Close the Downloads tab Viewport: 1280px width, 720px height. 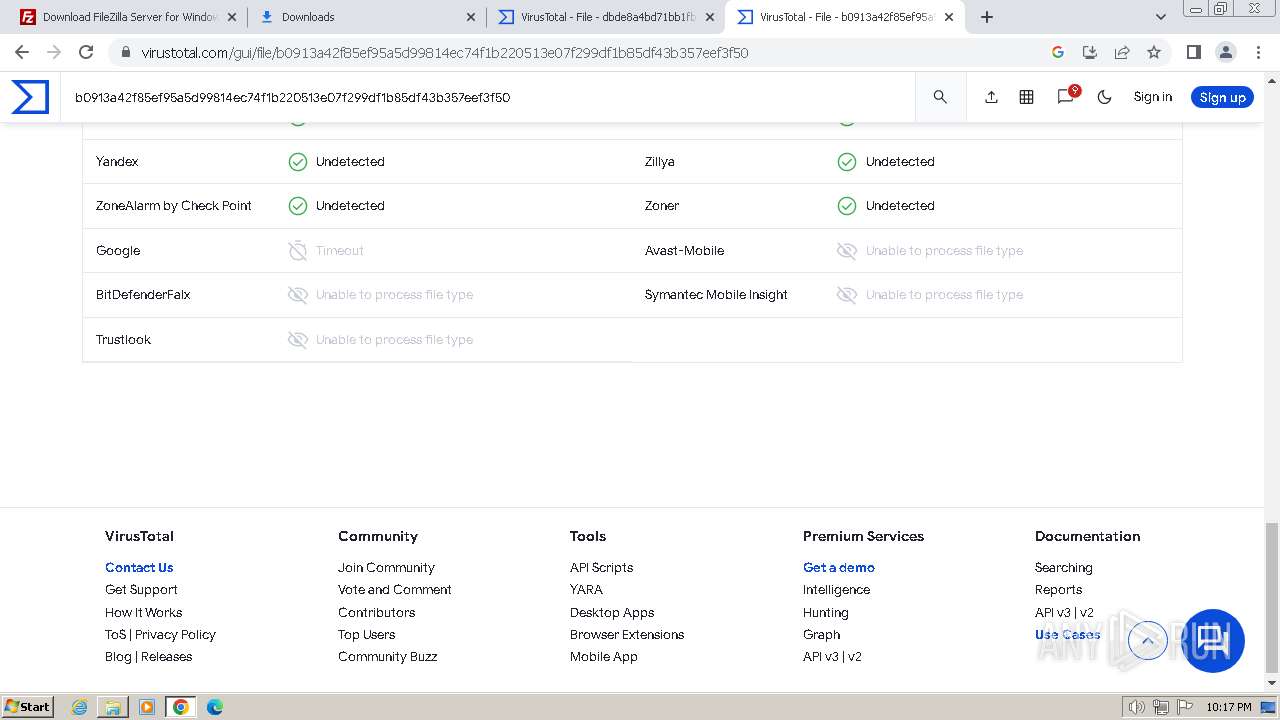471,17
